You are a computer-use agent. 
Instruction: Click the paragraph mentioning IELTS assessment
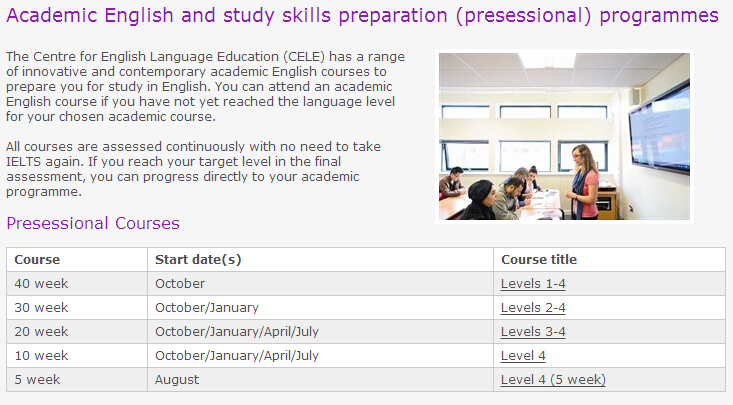point(193,169)
